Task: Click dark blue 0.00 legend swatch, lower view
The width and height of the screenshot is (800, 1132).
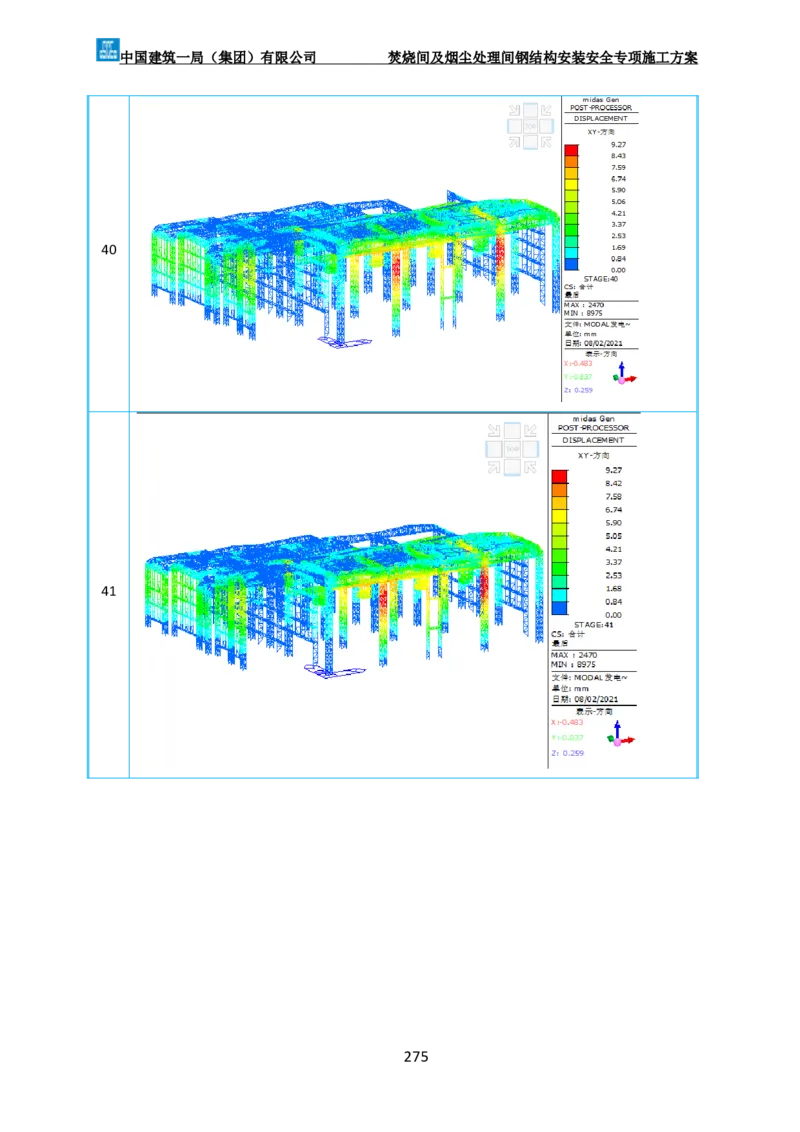Action: (x=559, y=608)
